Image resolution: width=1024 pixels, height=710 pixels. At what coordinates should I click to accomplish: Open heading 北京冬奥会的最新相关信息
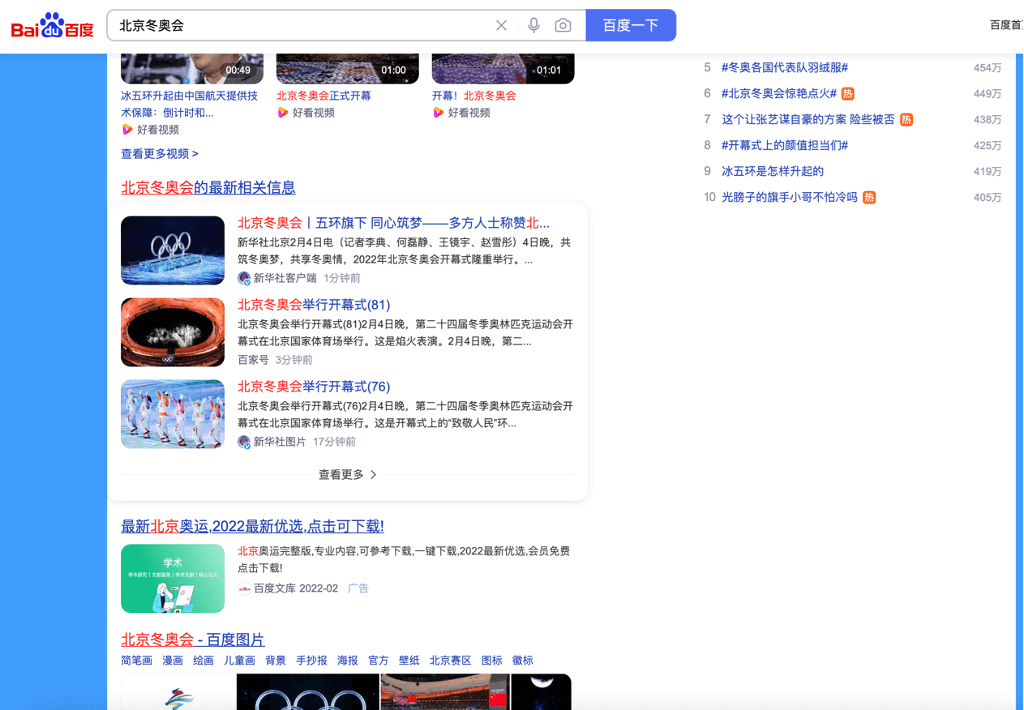[208, 187]
